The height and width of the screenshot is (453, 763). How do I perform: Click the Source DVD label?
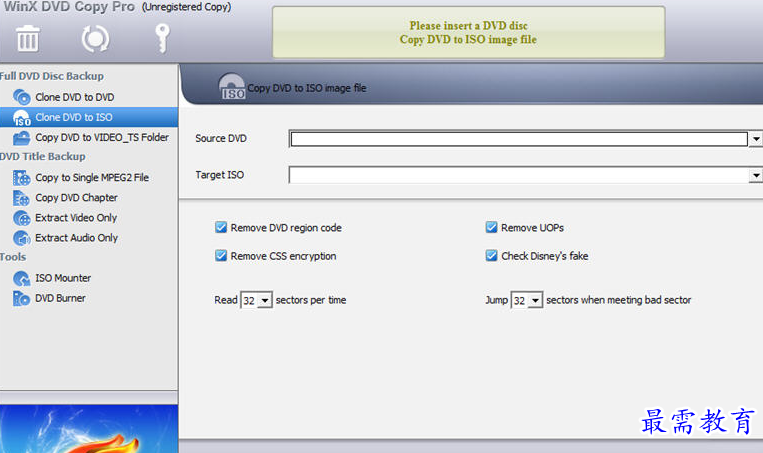click(x=221, y=138)
